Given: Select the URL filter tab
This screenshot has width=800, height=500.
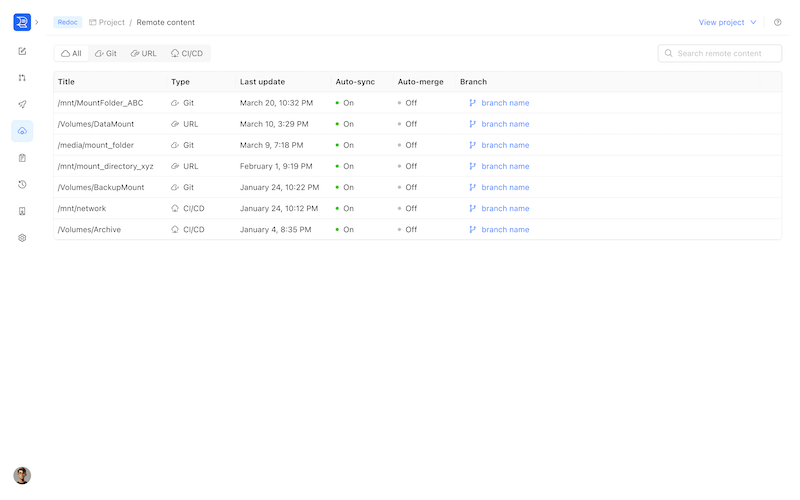Looking at the screenshot, I should (143, 54).
